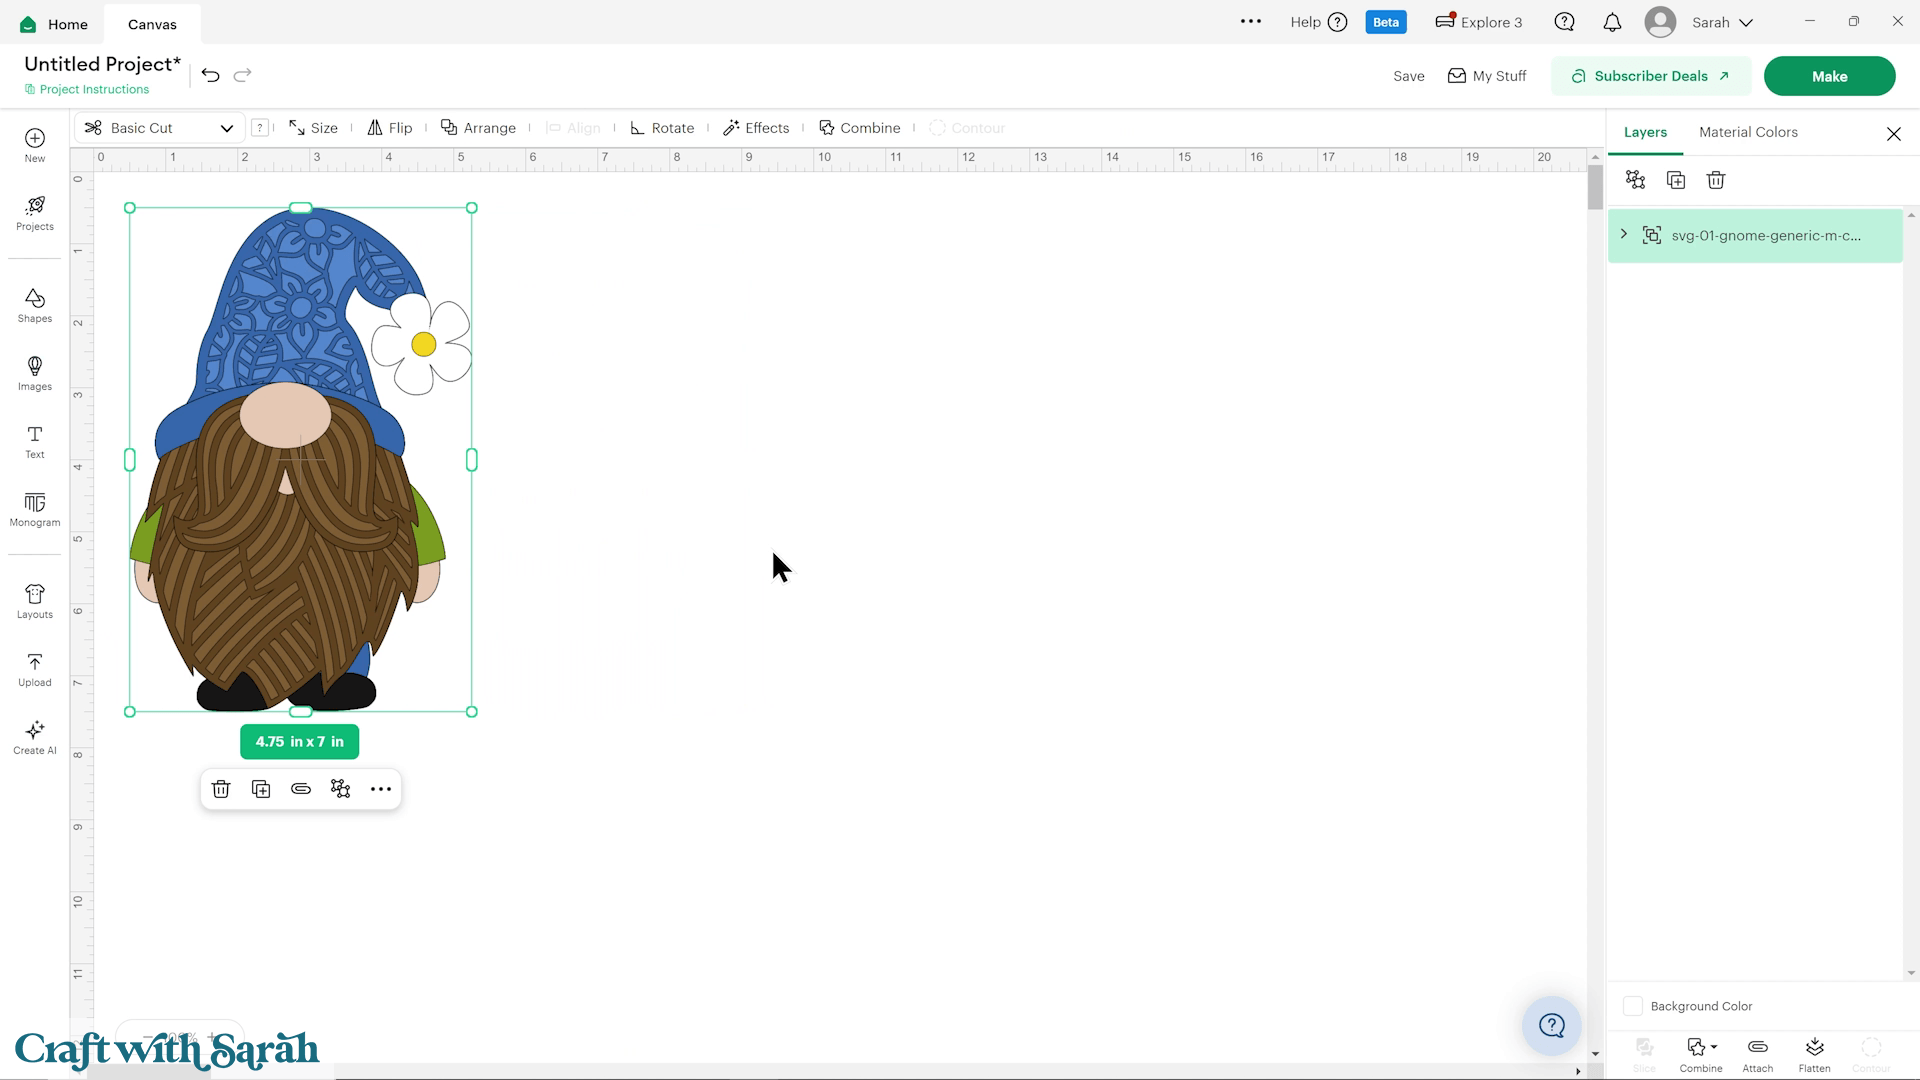The image size is (1920, 1080).
Task: Click the canvas vertical scrollbar thumb
Action: [x=1595, y=187]
